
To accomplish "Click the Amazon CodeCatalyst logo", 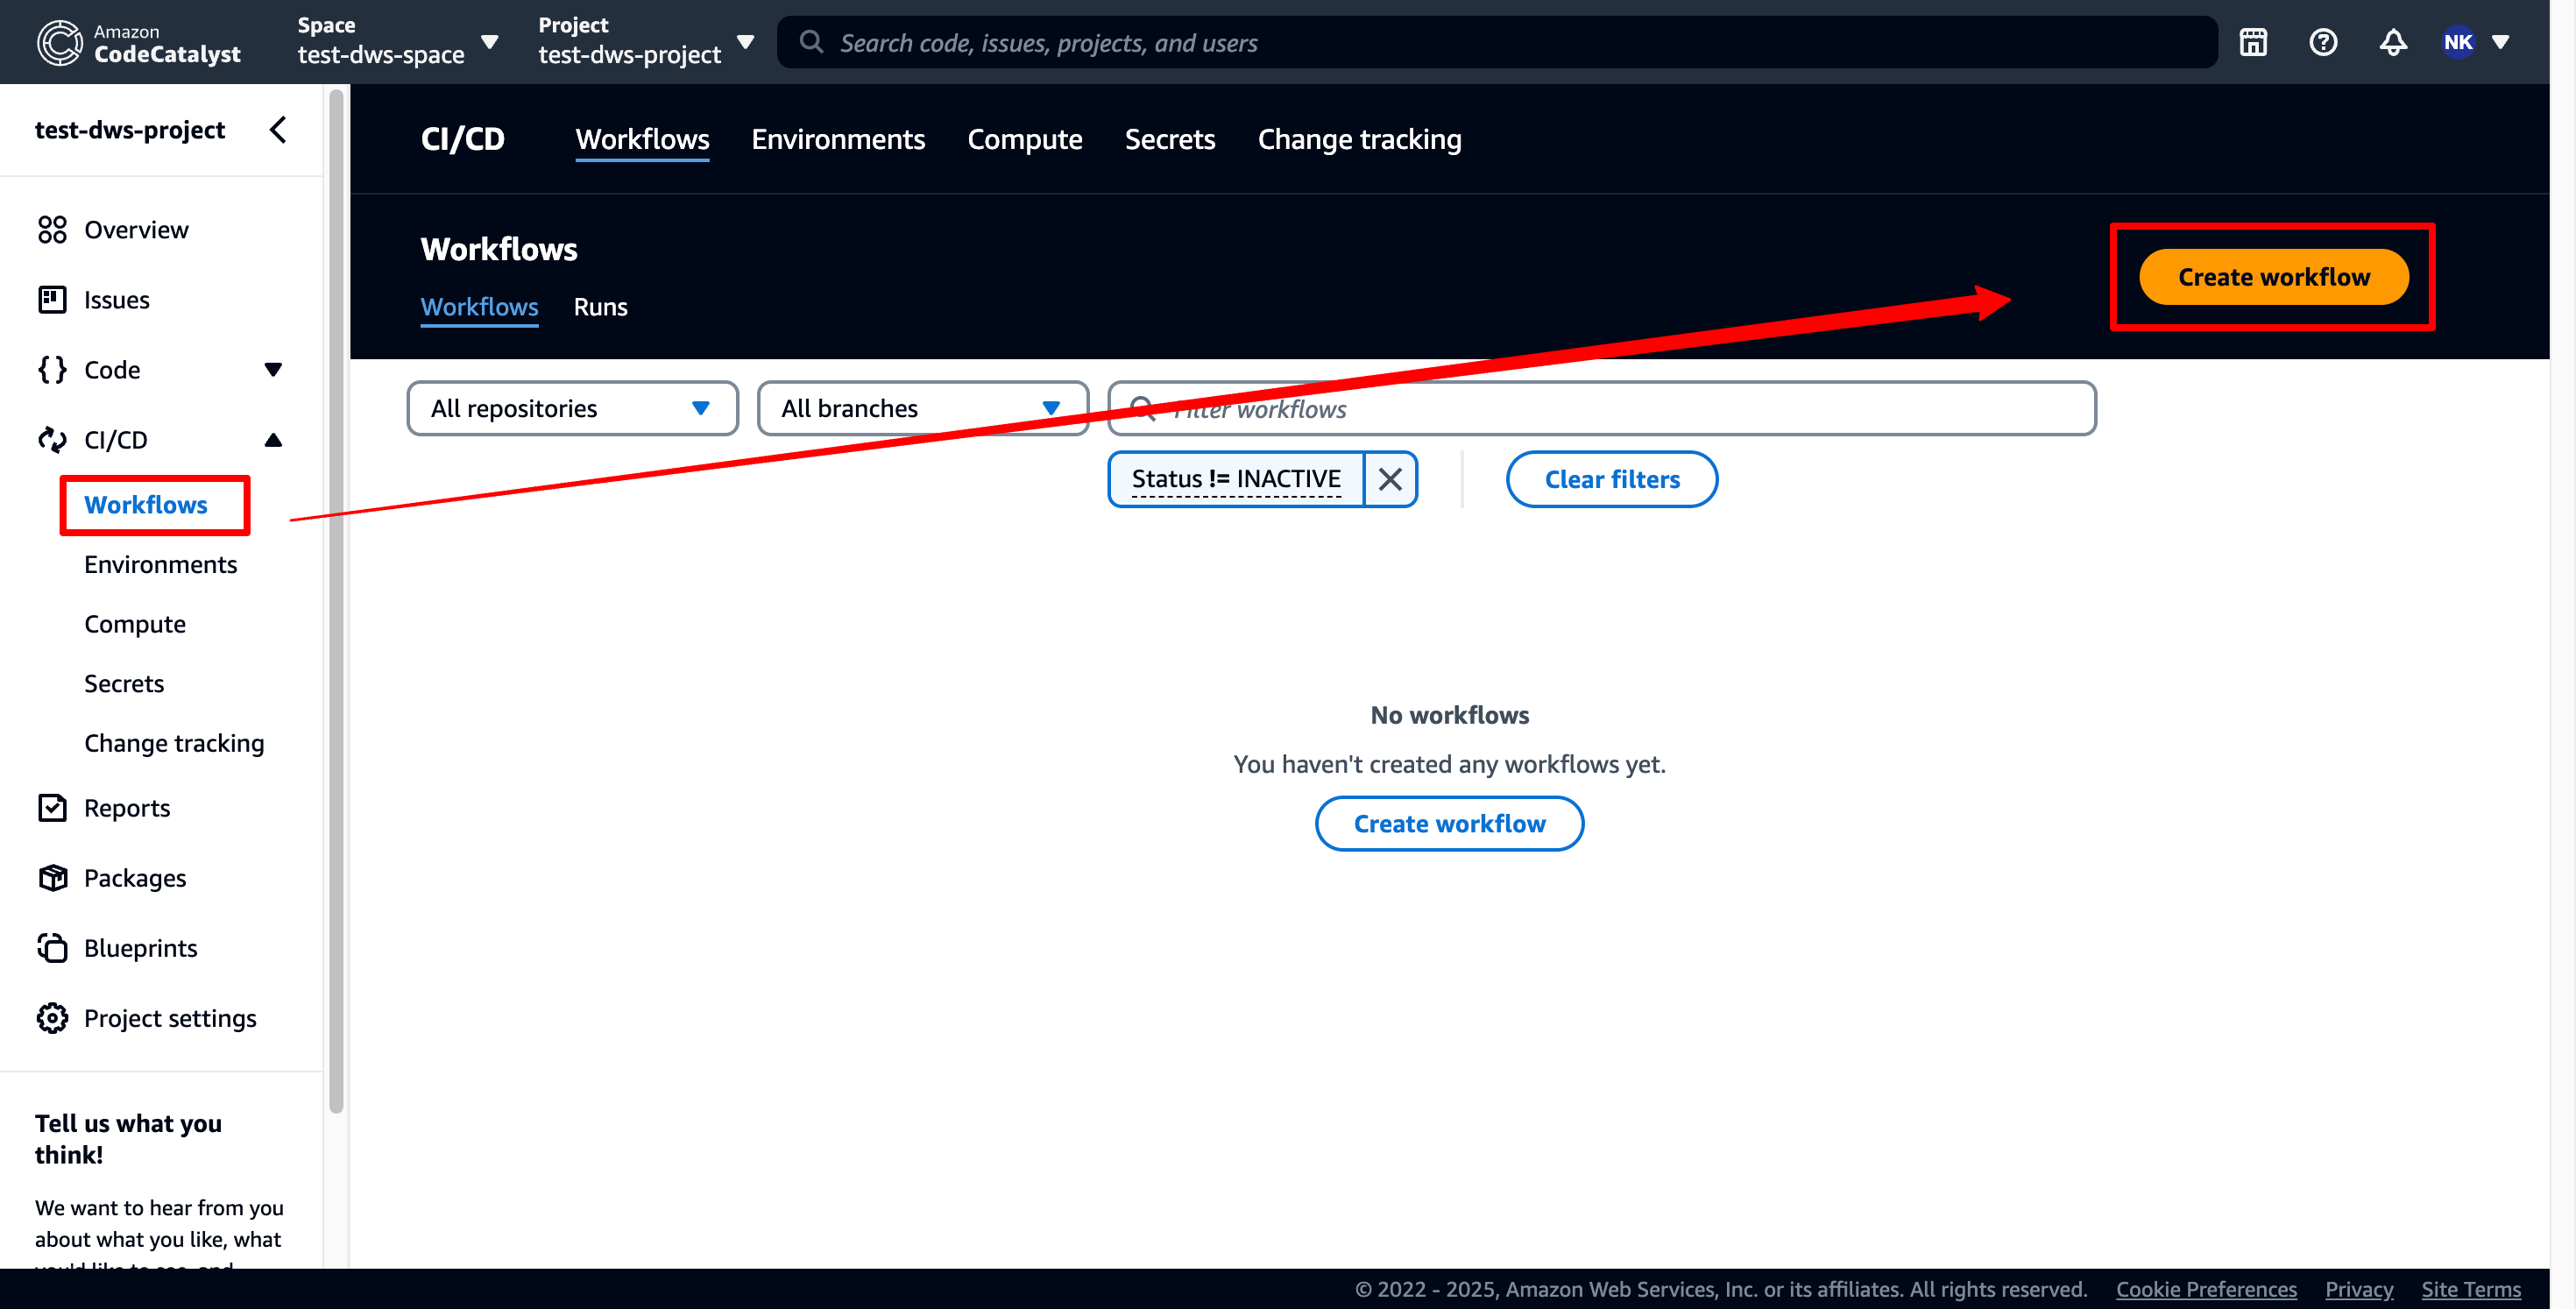I will point(138,42).
